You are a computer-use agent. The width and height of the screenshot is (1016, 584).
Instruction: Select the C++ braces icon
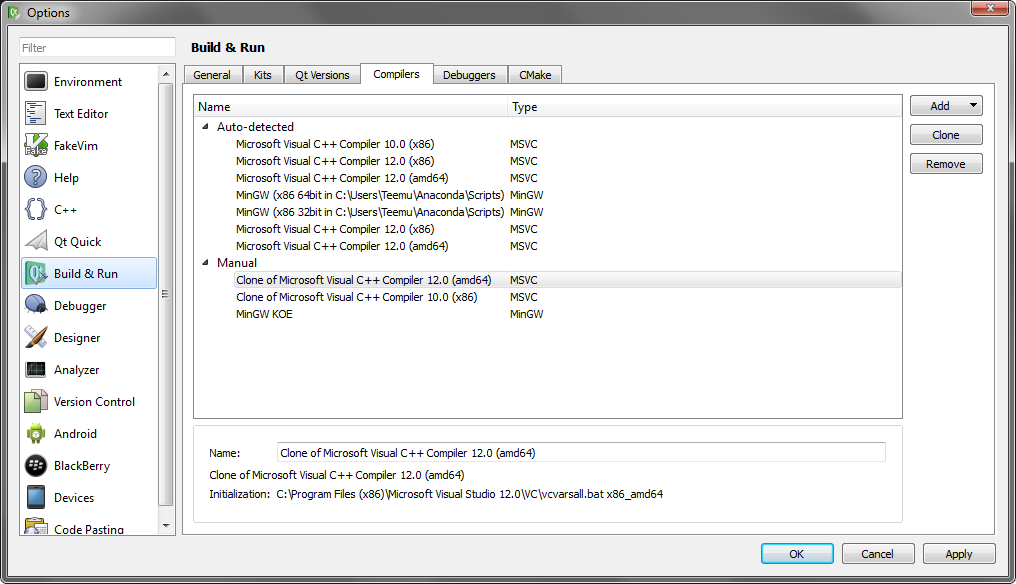click(x=36, y=209)
